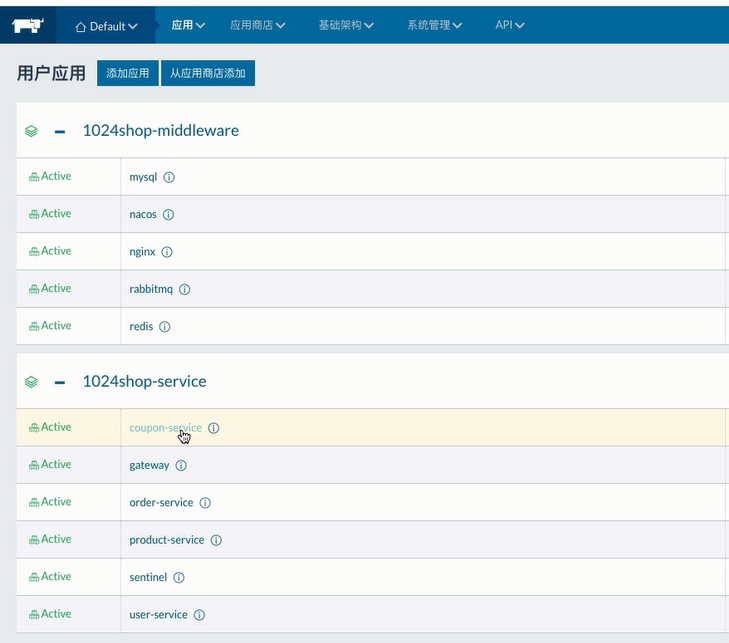This screenshot has width=729, height=643.
Task: Open the user-service link
Action: coord(159,615)
